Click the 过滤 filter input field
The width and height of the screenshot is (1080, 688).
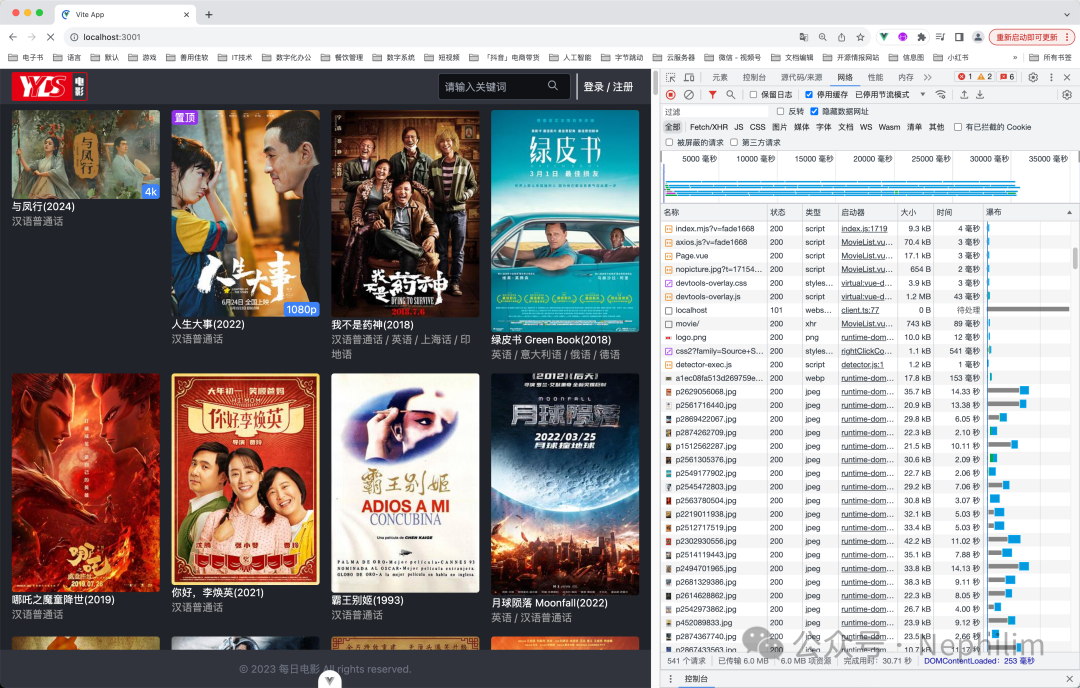(715, 112)
